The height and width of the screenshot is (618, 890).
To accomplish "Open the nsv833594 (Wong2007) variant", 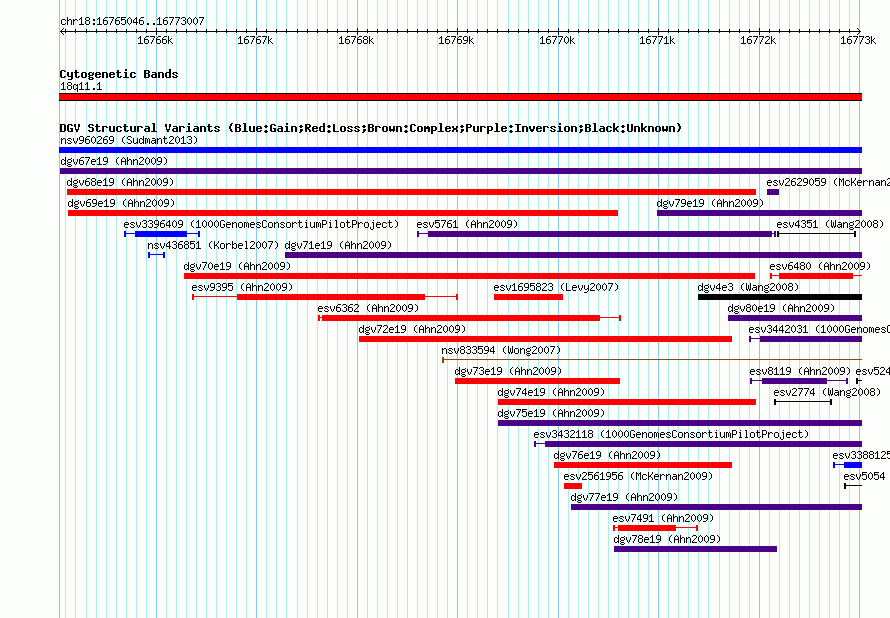I will 501,350.
